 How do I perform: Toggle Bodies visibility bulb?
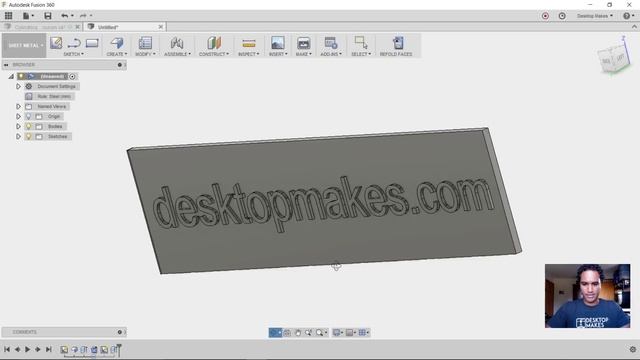tap(29, 127)
